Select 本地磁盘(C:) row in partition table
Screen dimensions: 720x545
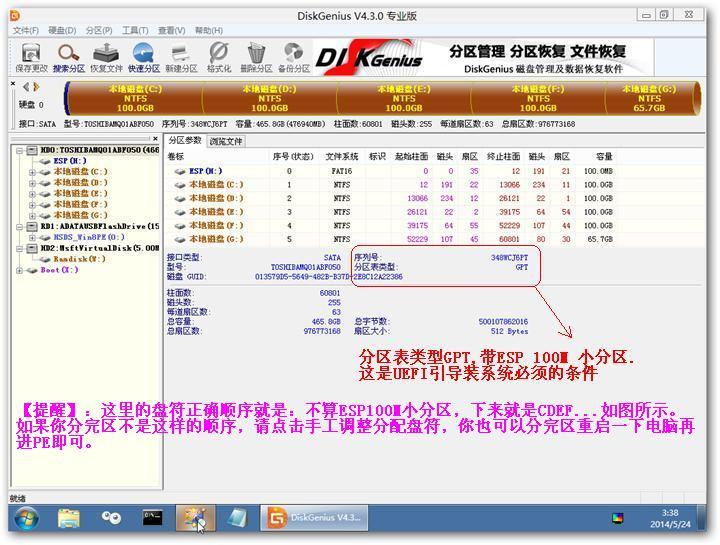[x=389, y=185]
